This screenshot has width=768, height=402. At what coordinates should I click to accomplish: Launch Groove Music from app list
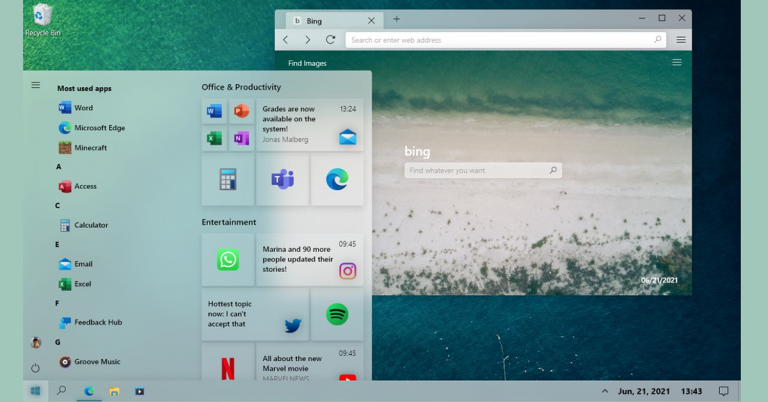click(89, 362)
